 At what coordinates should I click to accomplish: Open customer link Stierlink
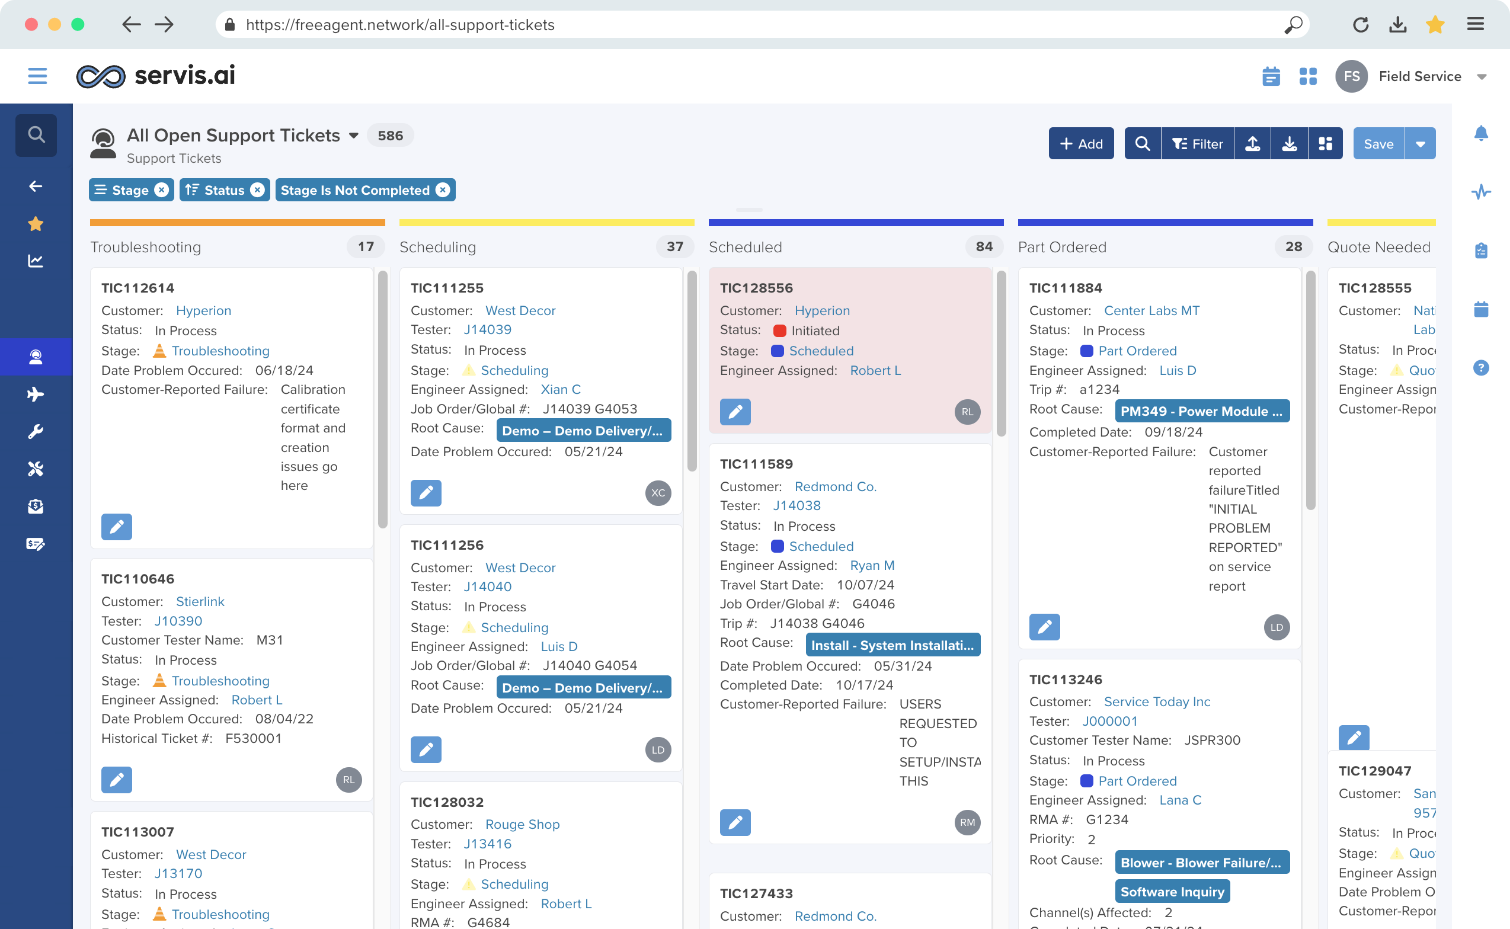pyautogui.click(x=200, y=602)
